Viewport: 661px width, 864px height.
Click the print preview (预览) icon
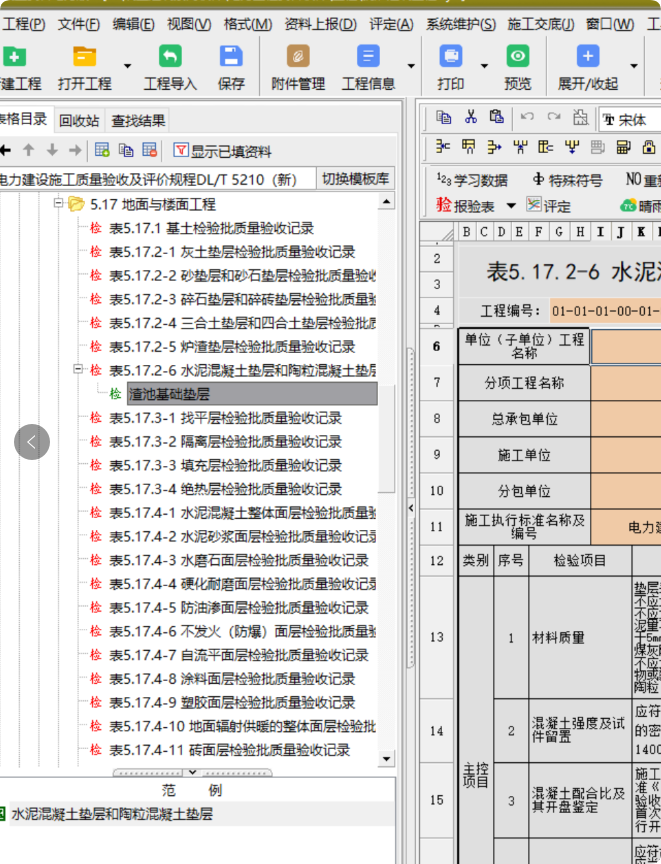[x=517, y=66]
